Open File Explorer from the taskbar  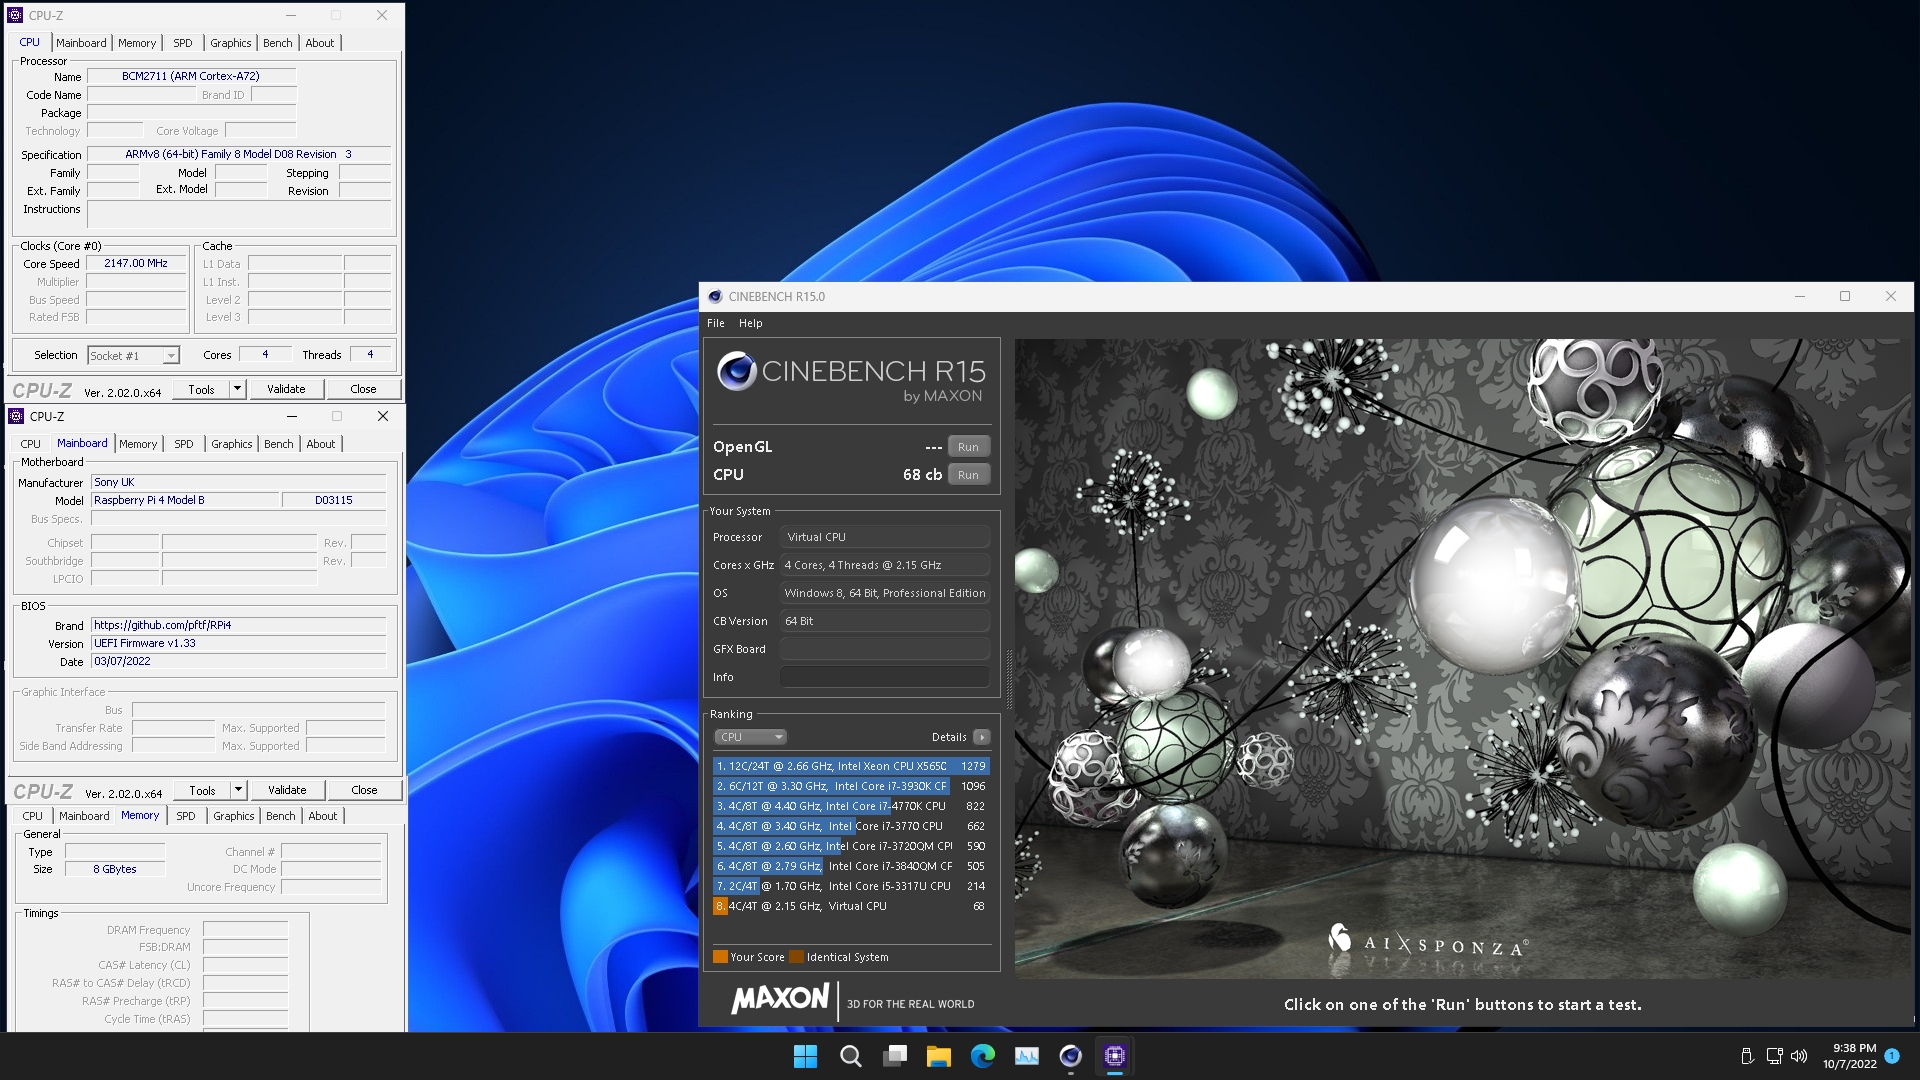(x=938, y=1056)
